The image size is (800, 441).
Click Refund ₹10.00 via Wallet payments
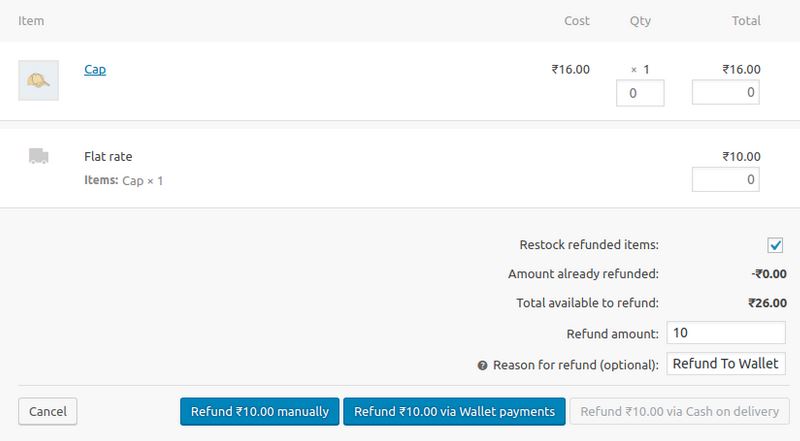[x=454, y=411]
